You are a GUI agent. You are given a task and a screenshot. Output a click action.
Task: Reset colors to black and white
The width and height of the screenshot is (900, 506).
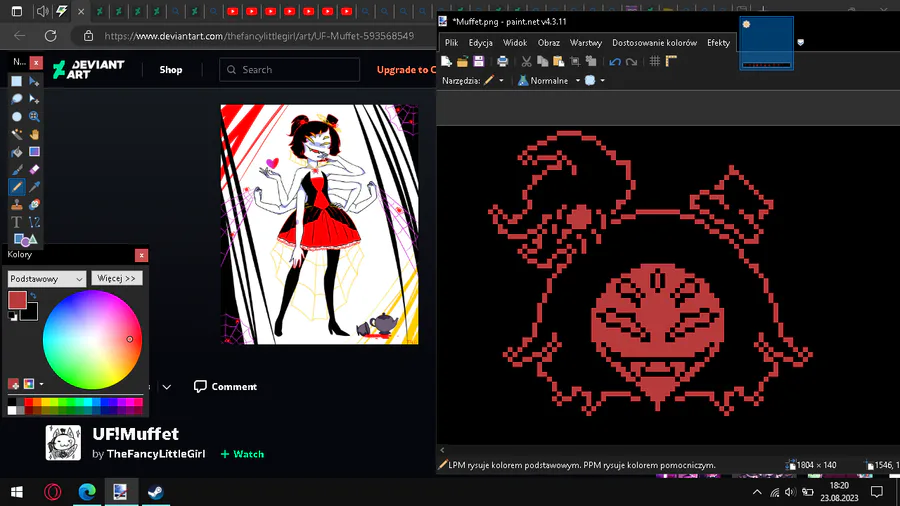click(x=13, y=316)
